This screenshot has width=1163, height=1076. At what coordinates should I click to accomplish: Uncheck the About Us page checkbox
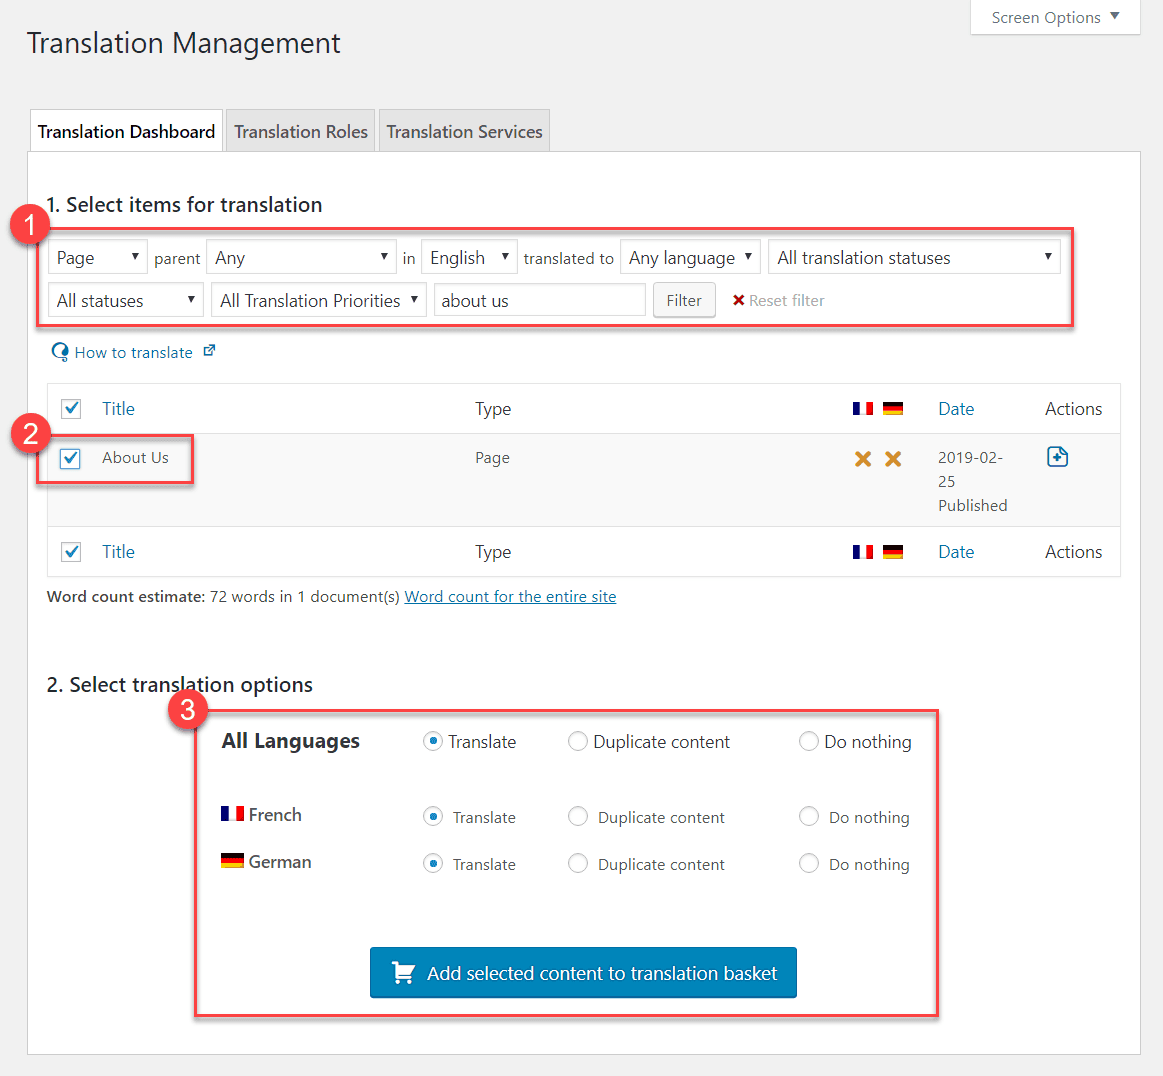click(71, 459)
